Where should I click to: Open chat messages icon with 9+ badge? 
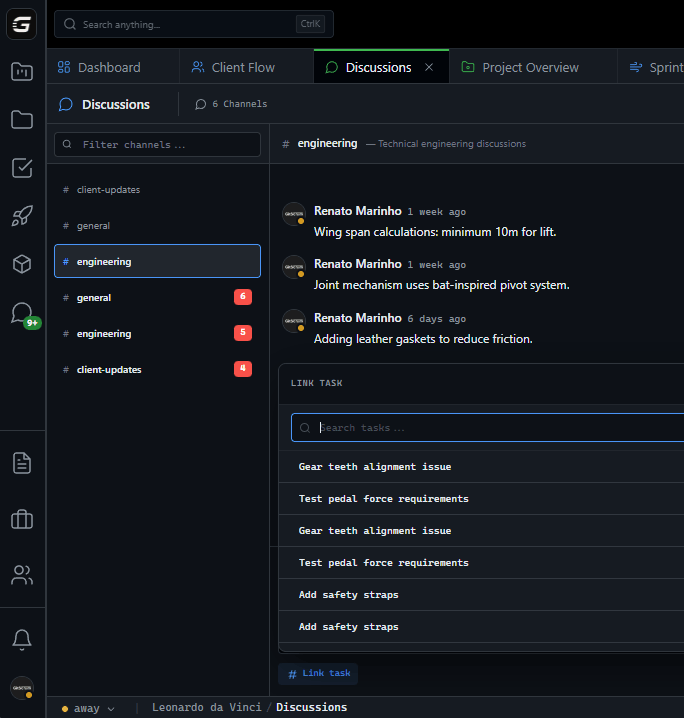(22, 313)
